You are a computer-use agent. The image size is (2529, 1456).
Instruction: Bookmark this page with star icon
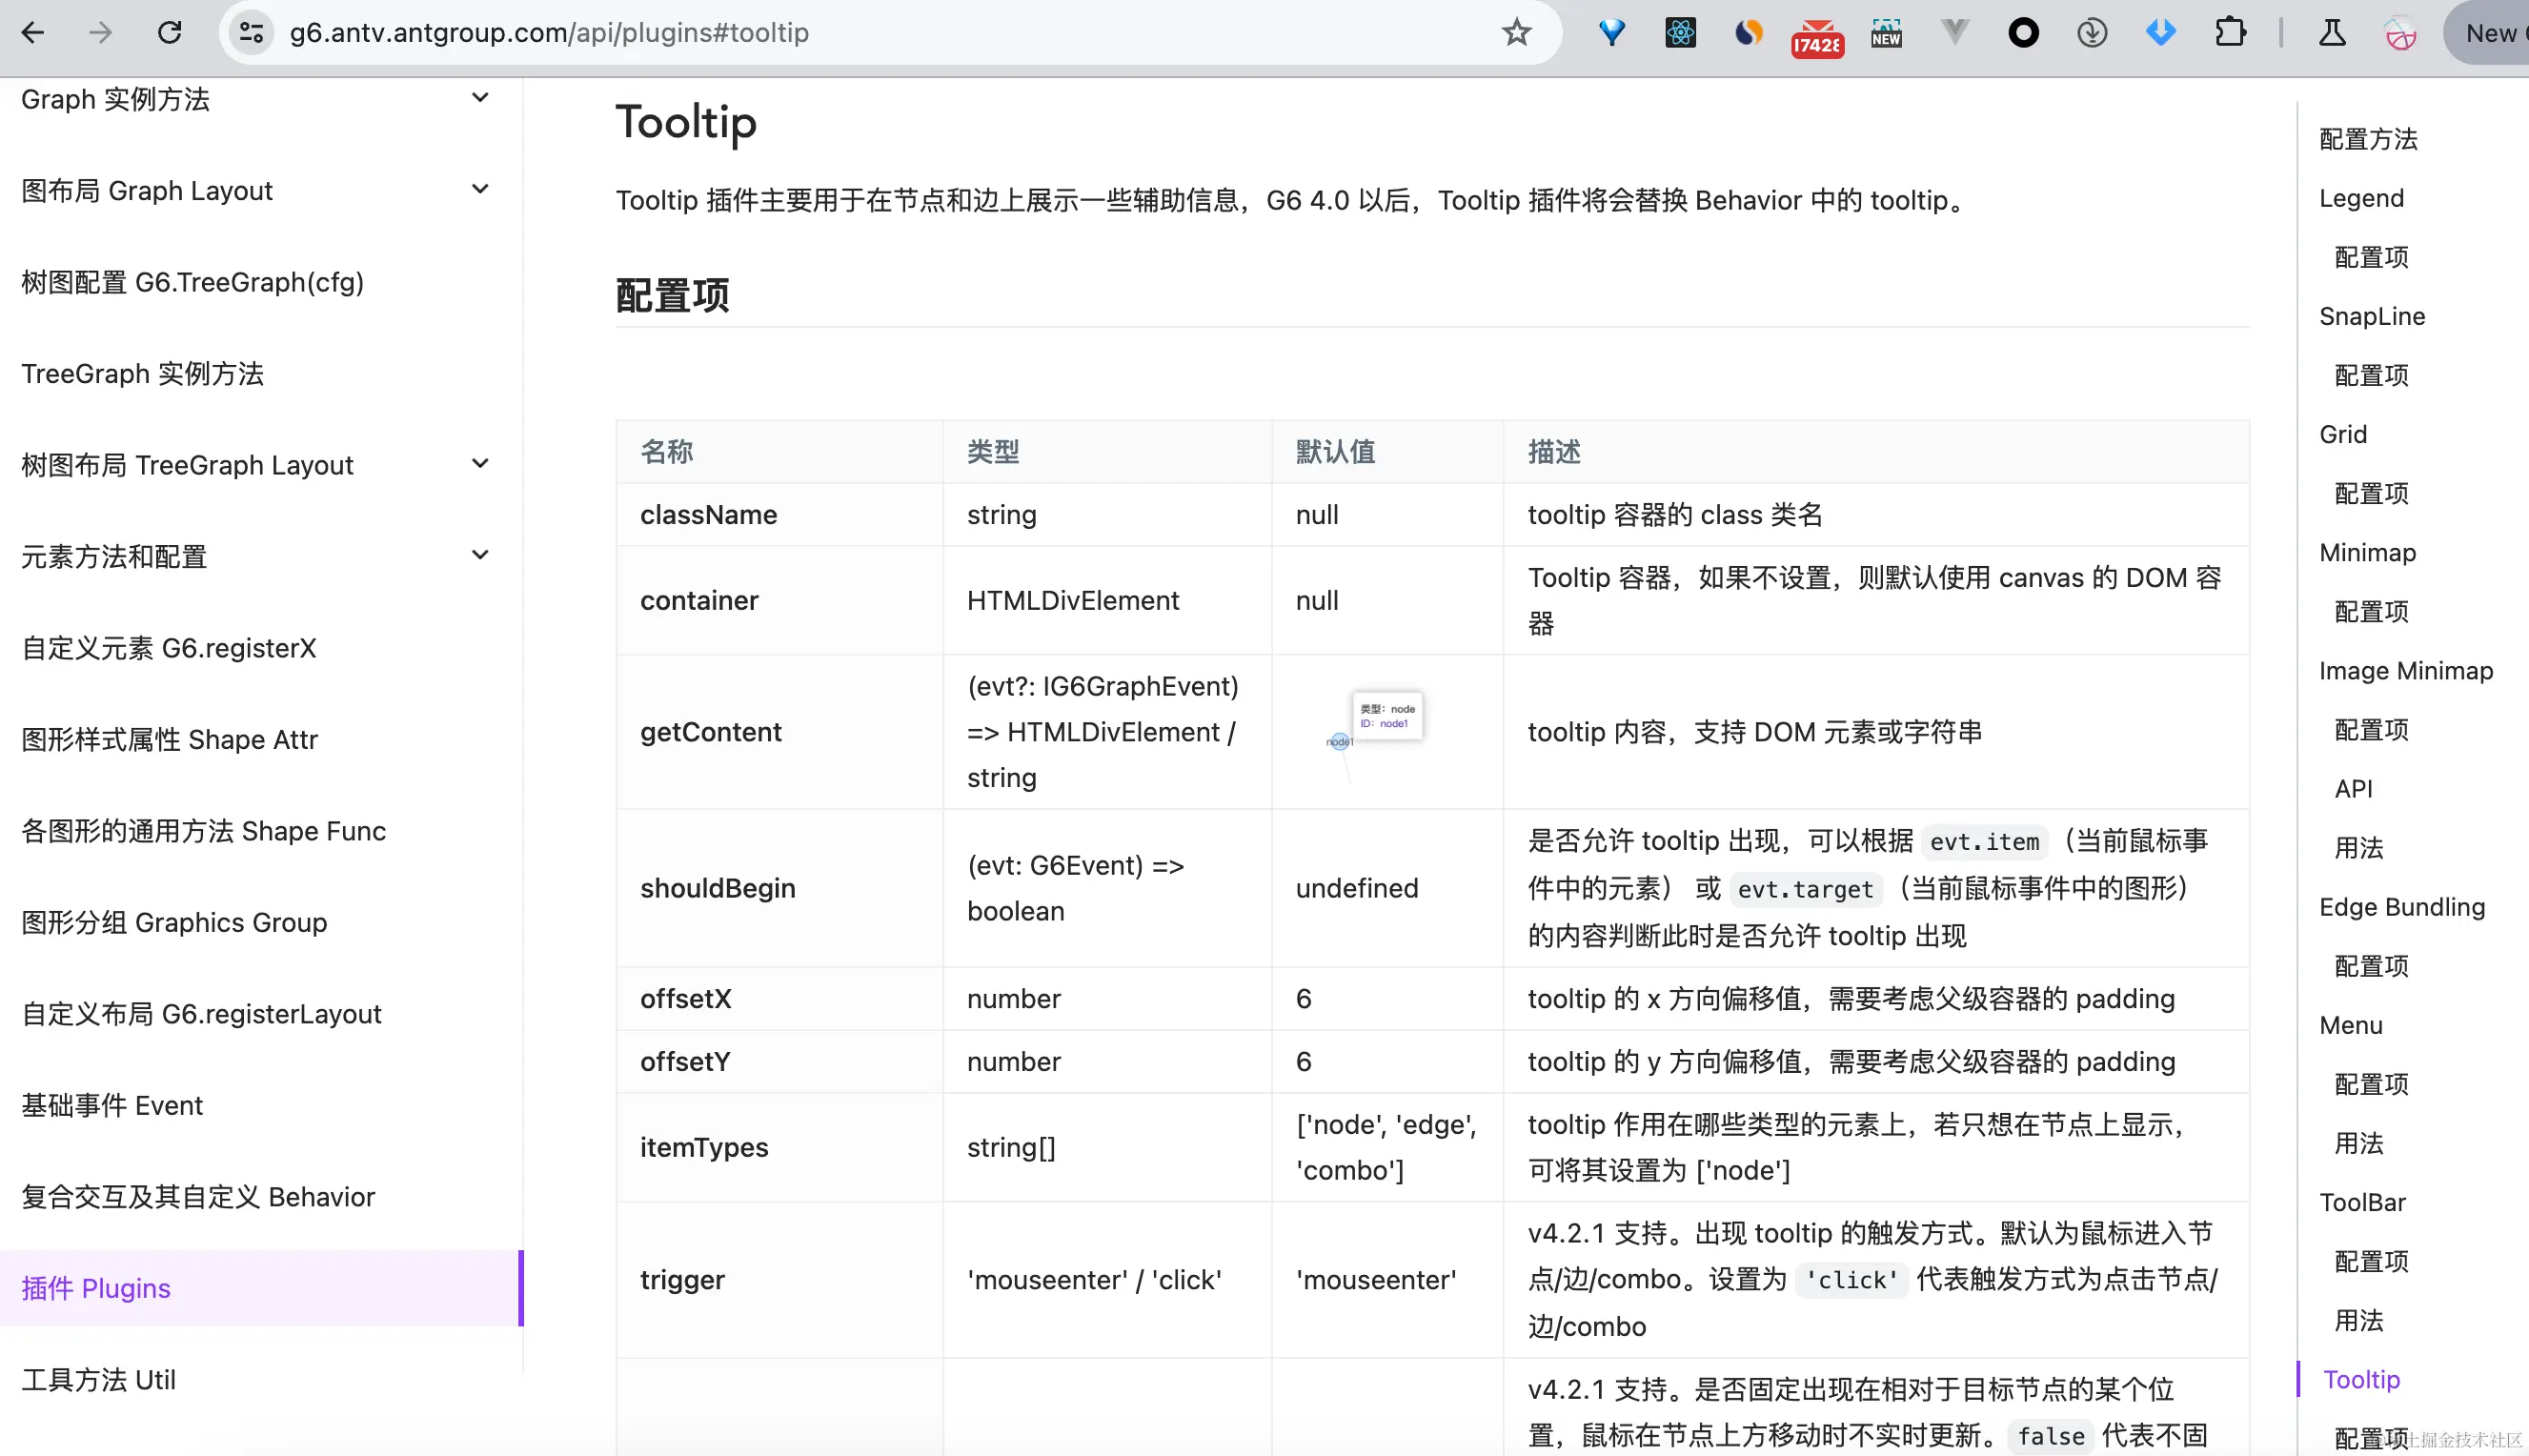coord(1516,33)
